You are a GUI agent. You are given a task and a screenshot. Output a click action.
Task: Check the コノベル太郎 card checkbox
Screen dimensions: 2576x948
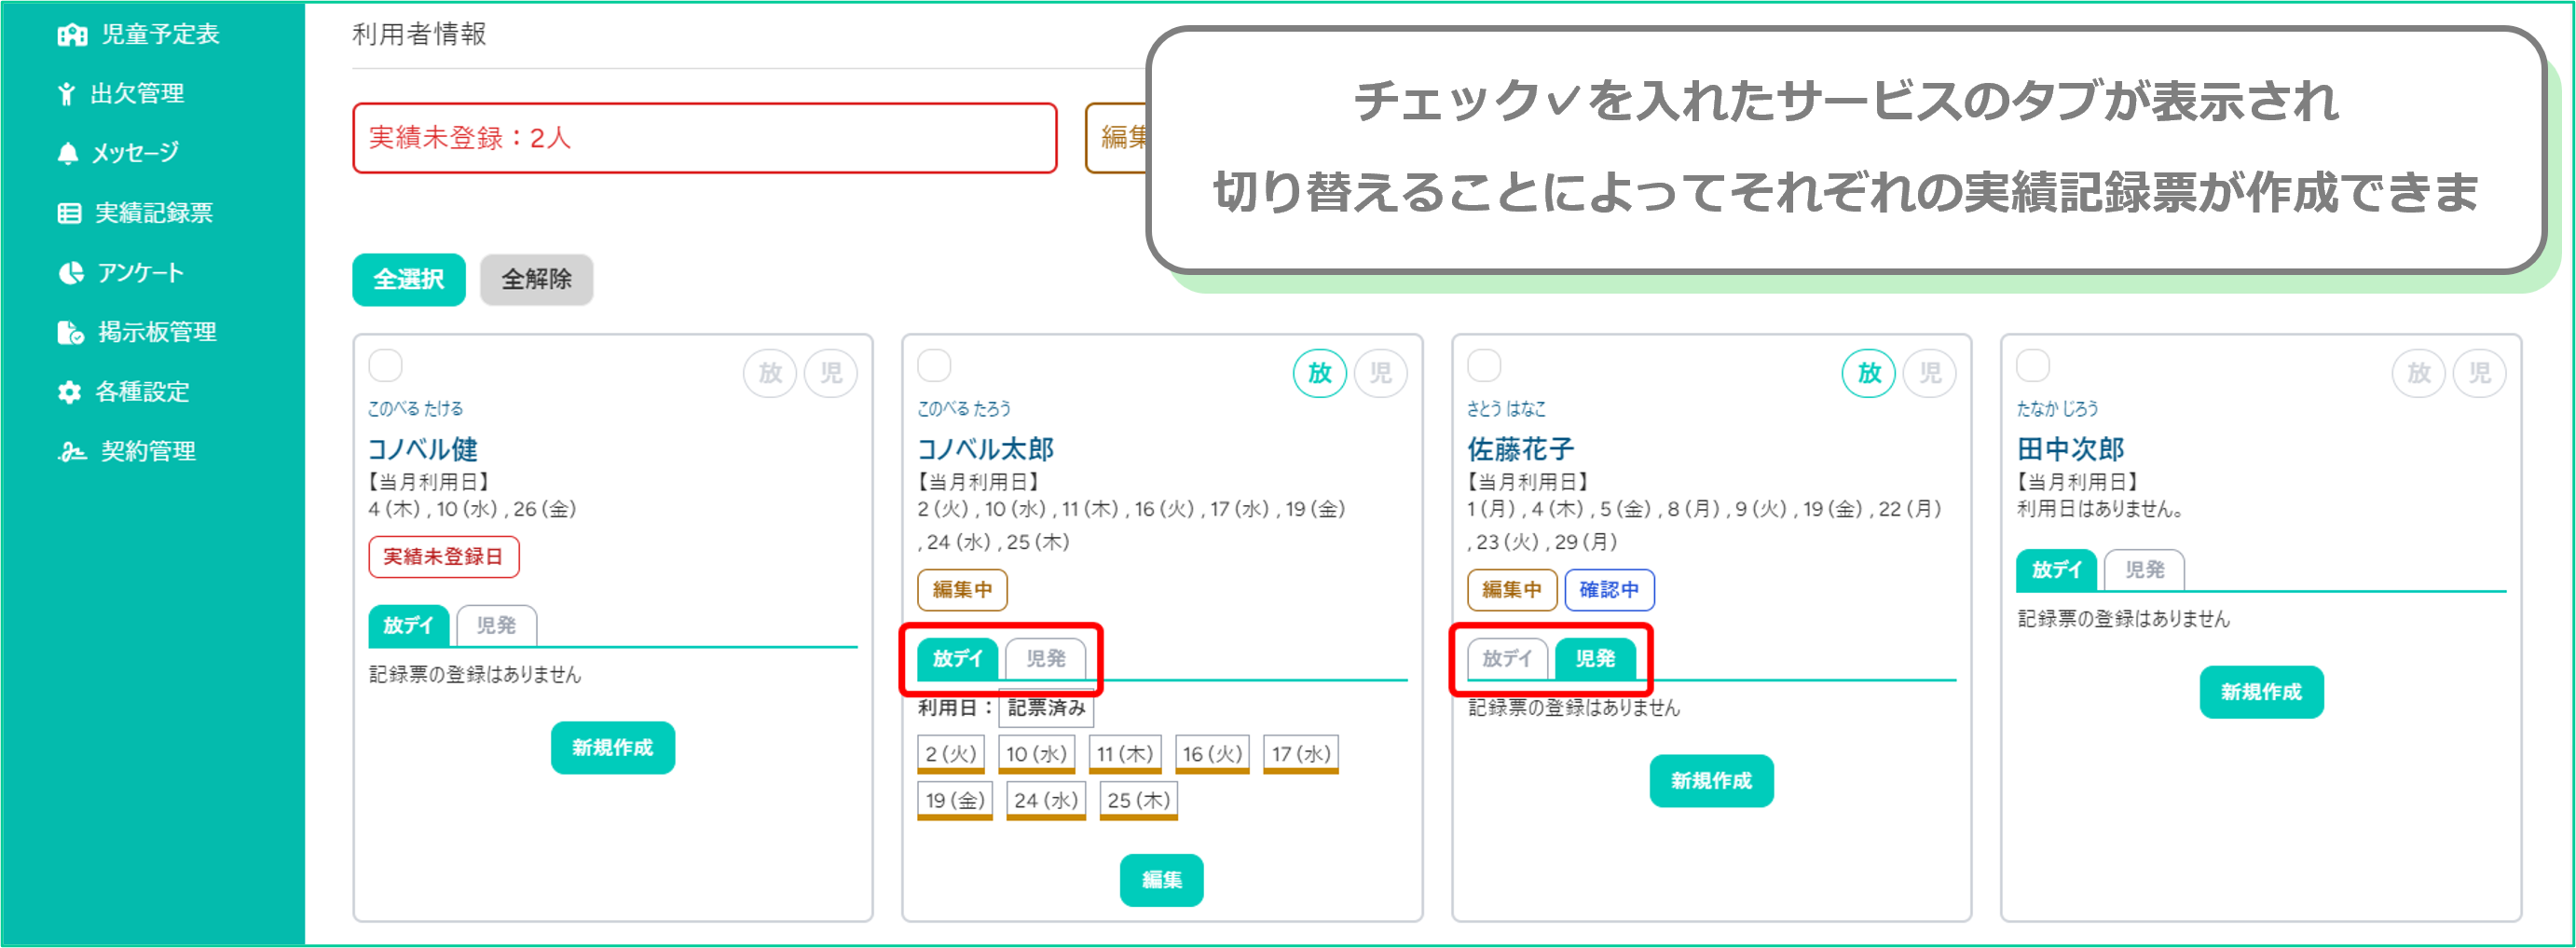[934, 366]
